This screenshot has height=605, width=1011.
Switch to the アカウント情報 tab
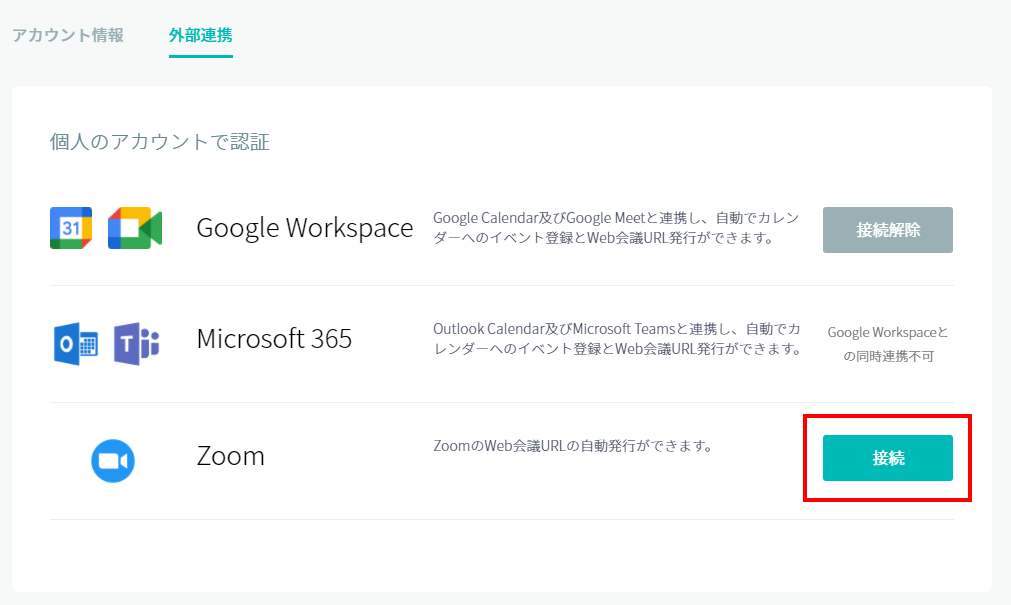point(68,35)
